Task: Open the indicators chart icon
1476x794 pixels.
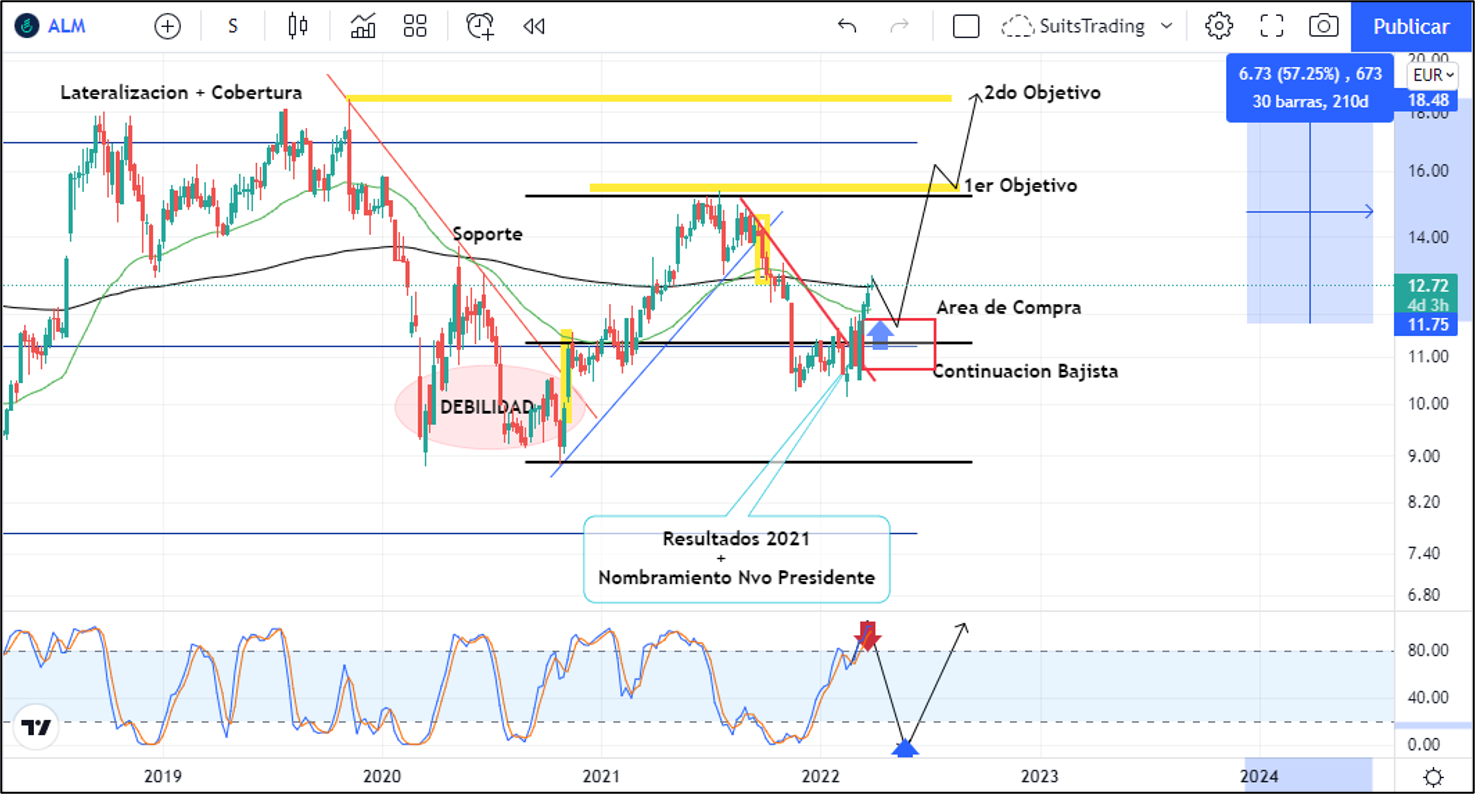Action: [363, 27]
